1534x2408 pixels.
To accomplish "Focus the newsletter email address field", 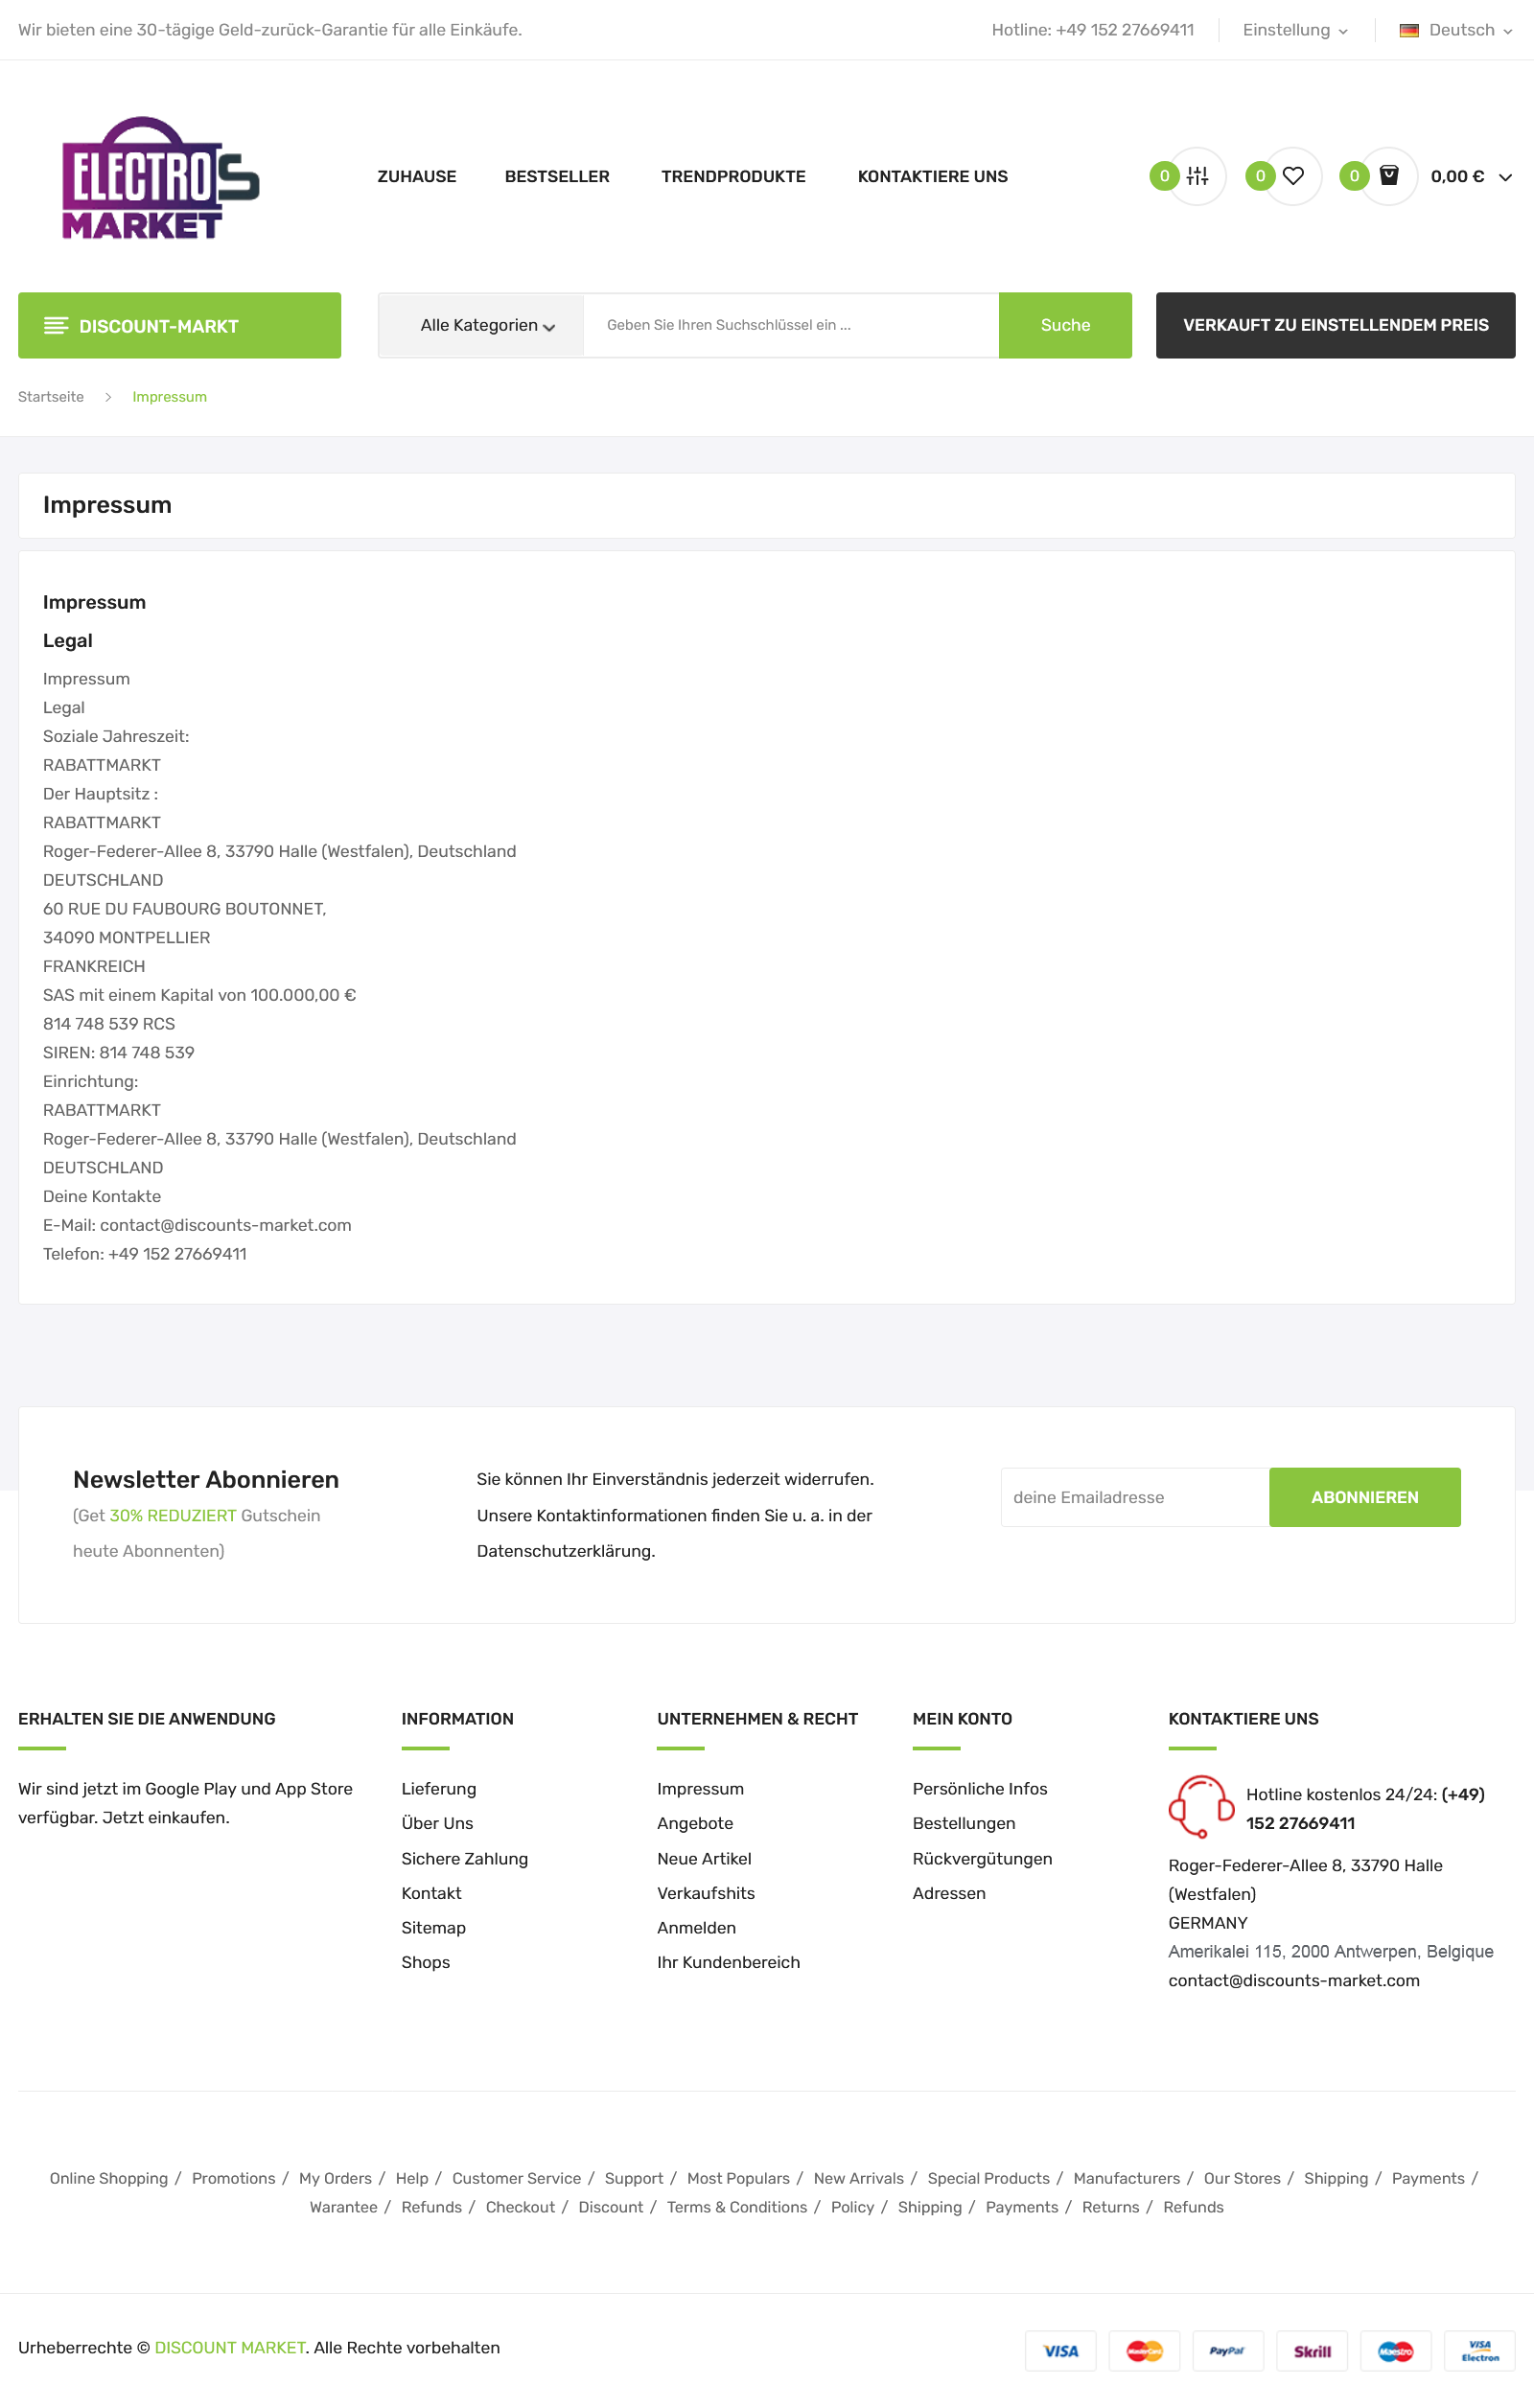I will pyautogui.click(x=1135, y=1497).
